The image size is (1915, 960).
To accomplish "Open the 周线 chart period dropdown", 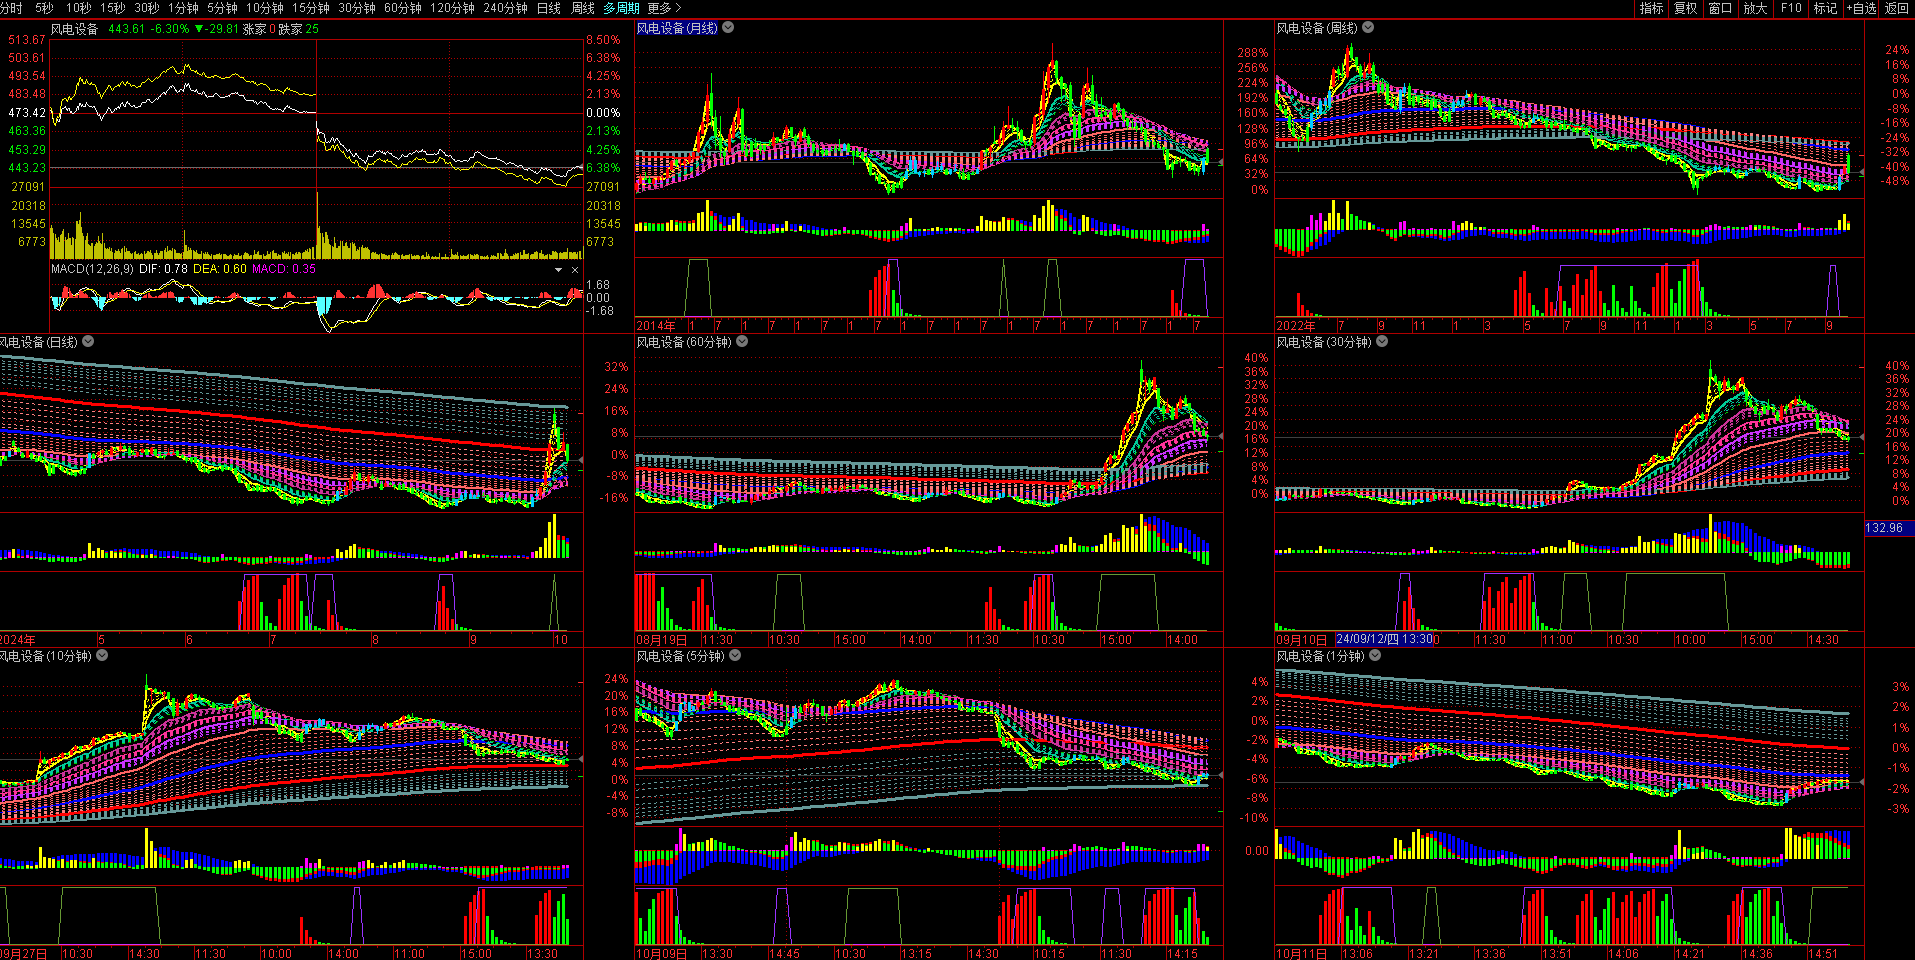I will click(1368, 28).
